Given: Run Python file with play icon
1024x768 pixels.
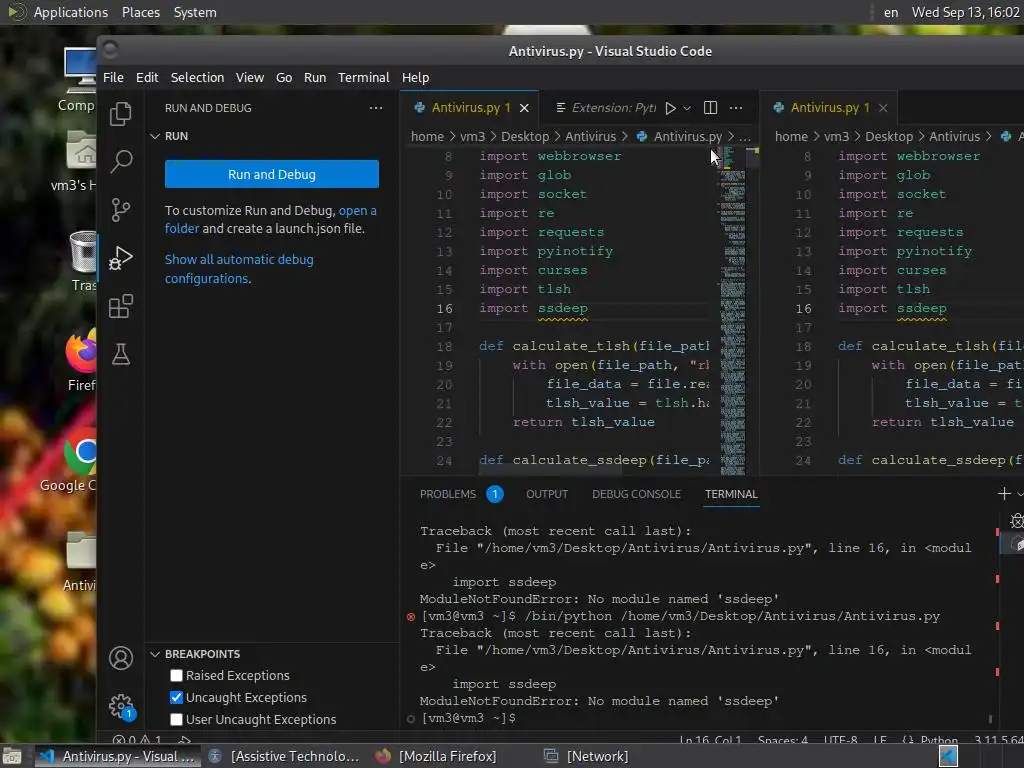Looking at the screenshot, I should [x=670, y=108].
